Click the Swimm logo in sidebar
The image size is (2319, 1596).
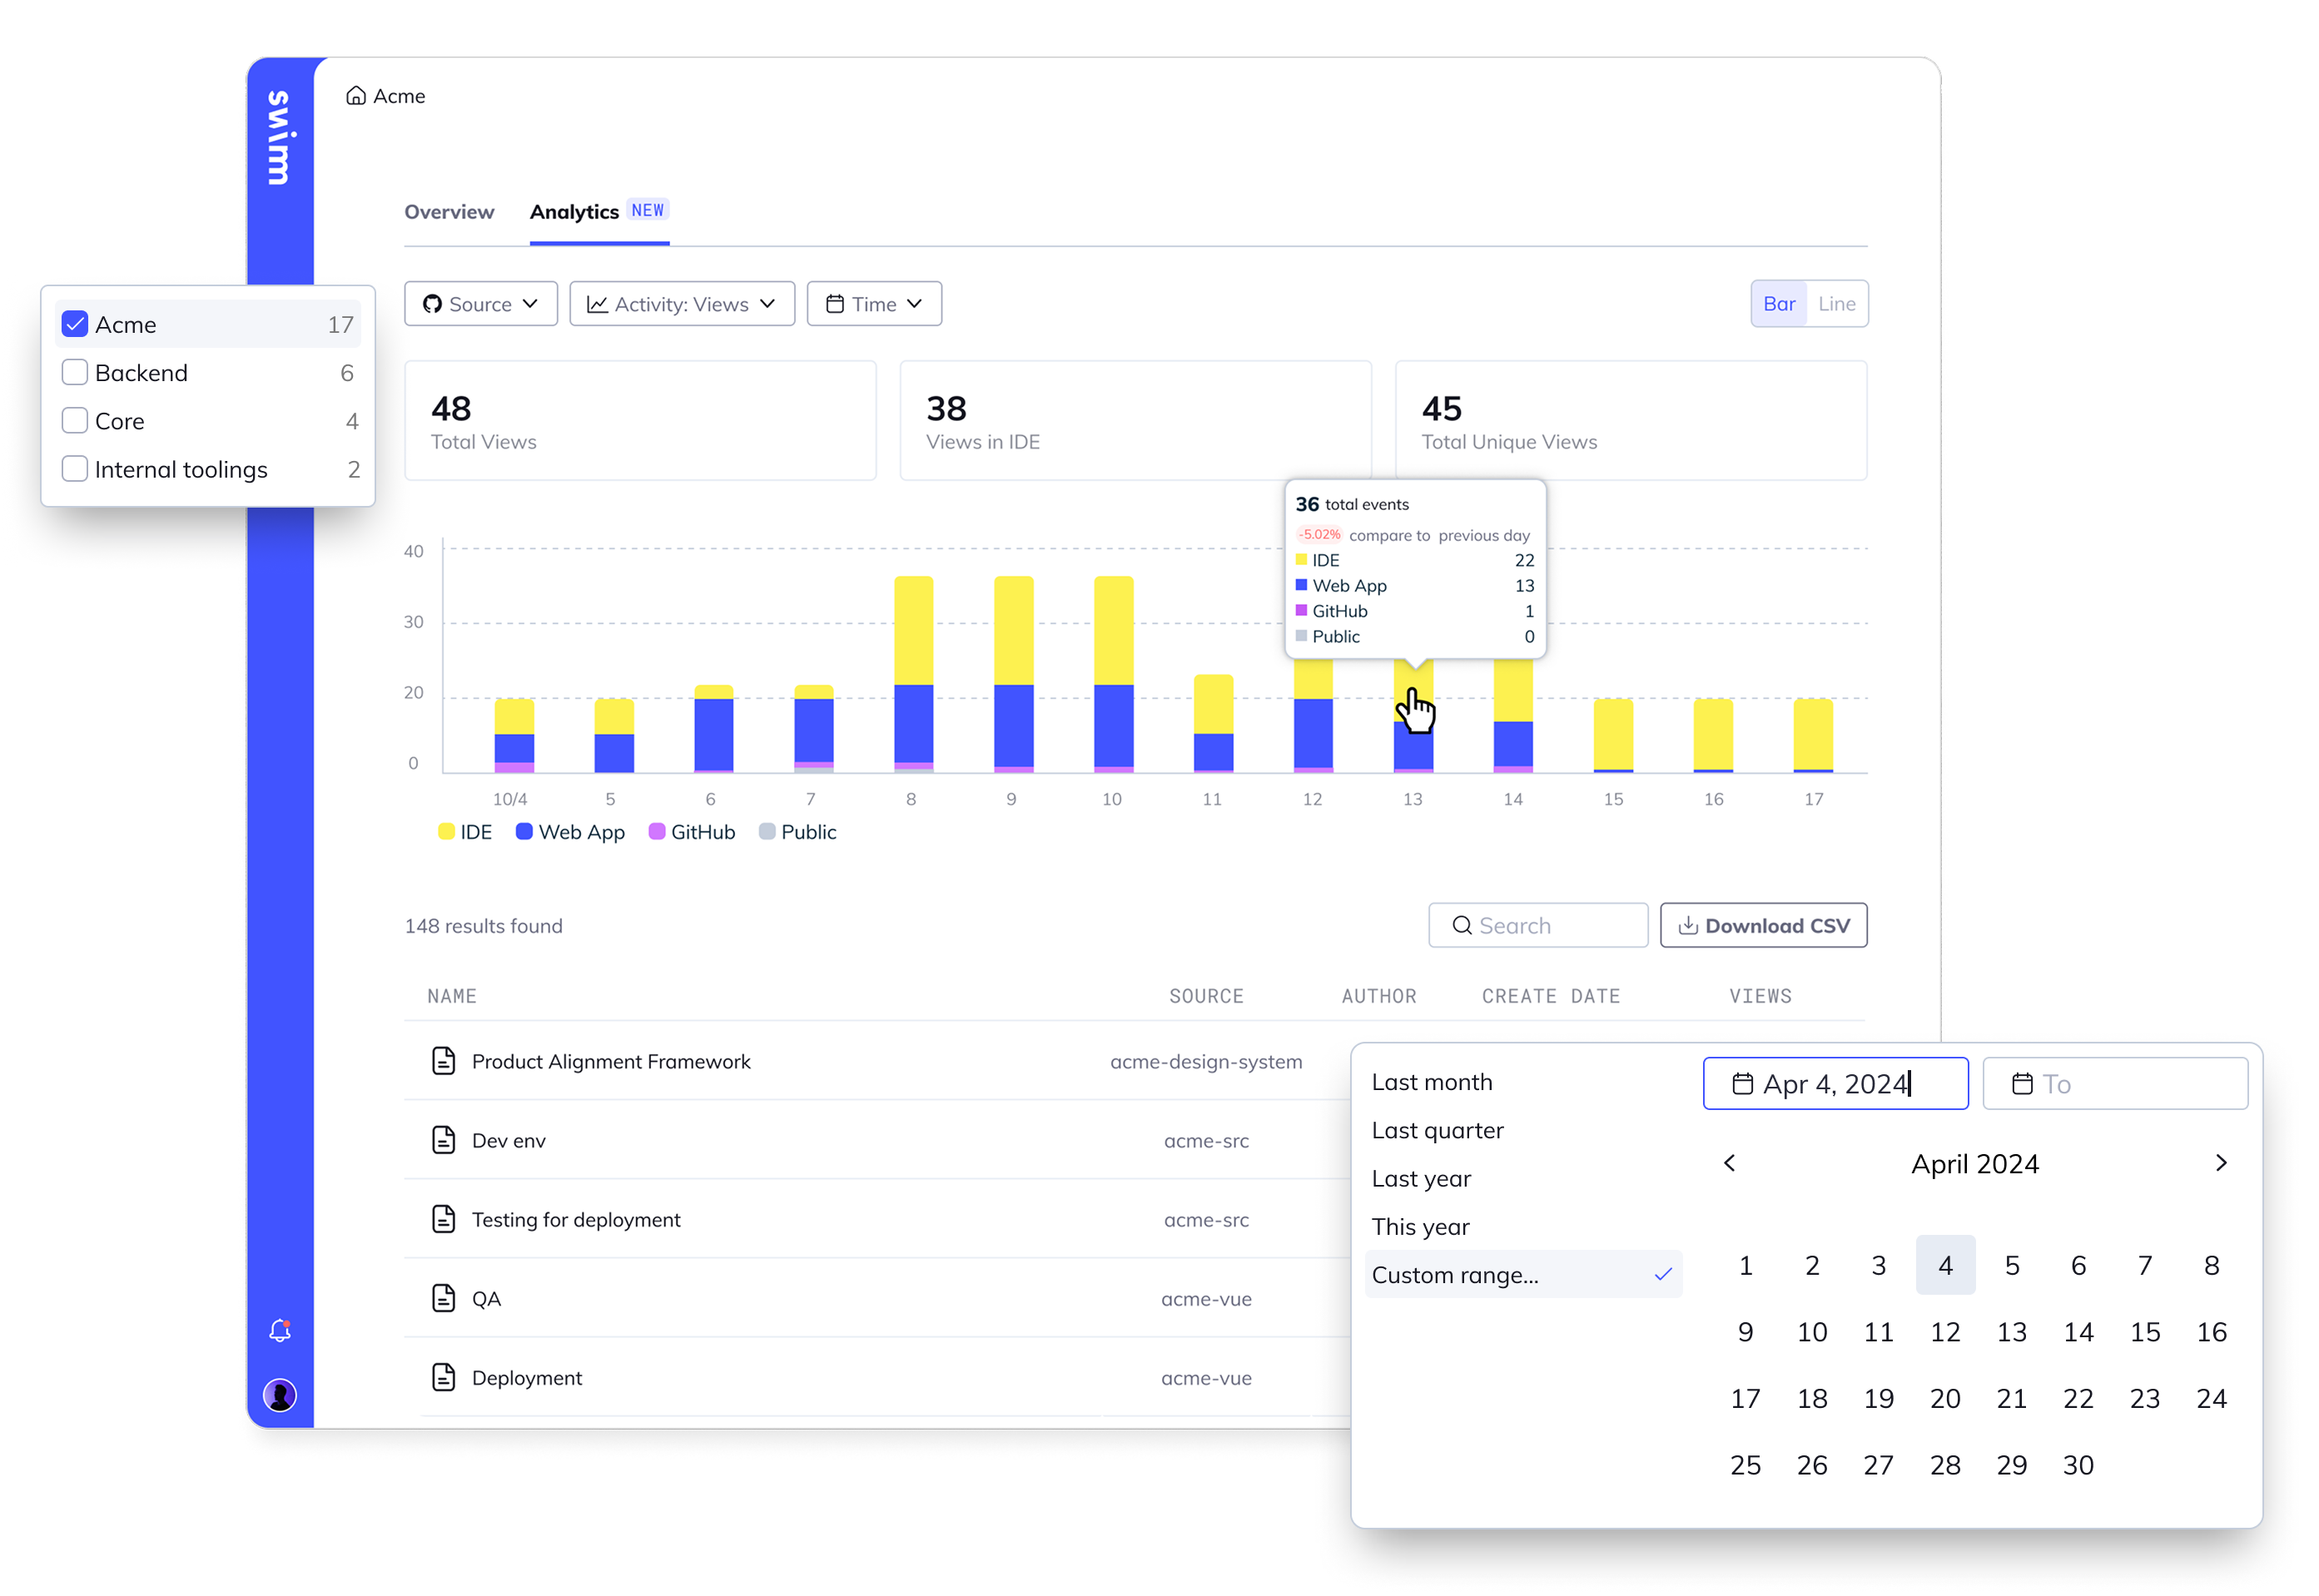click(279, 138)
